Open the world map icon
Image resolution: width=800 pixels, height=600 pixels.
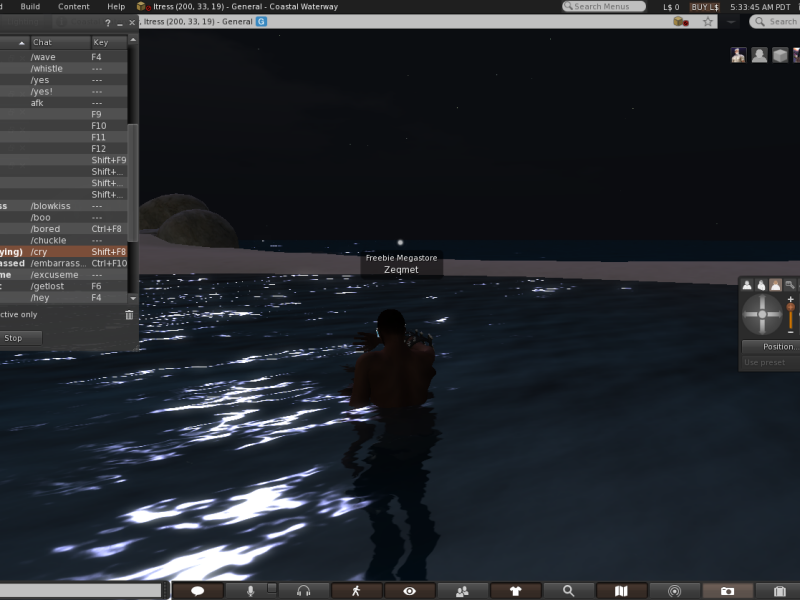click(x=621, y=591)
